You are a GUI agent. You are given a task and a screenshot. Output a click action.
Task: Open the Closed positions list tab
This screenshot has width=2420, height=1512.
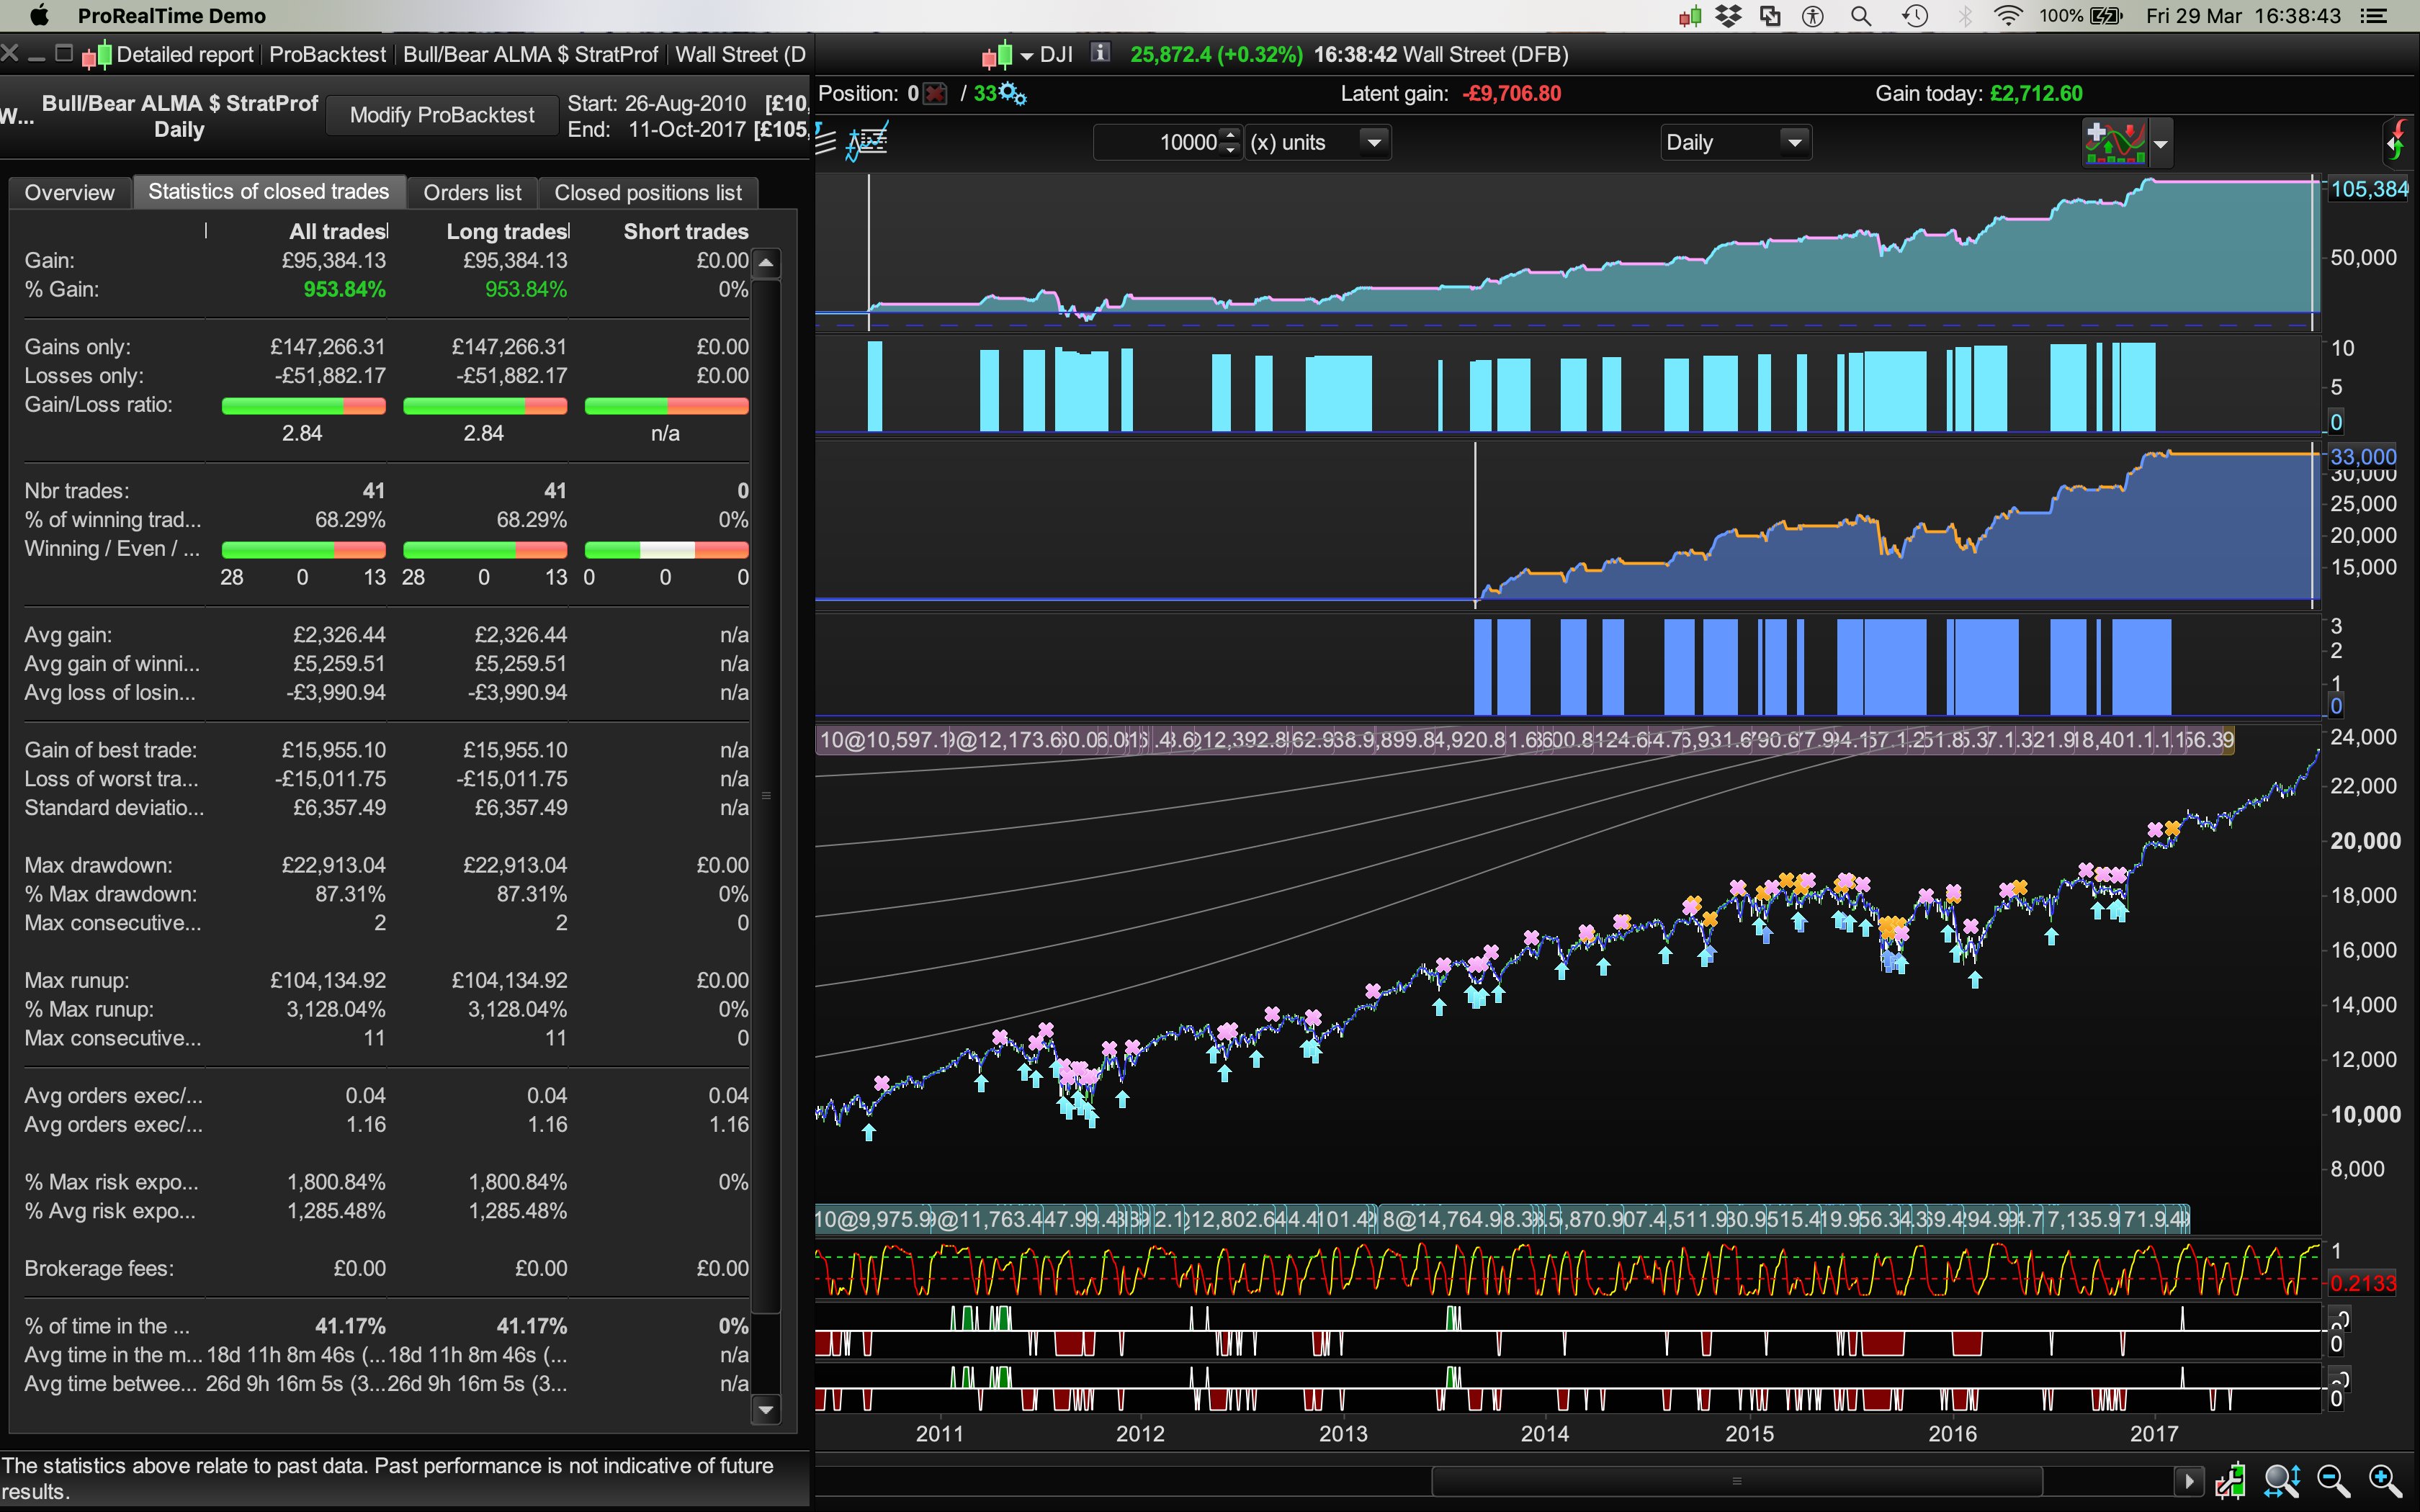pos(647,192)
